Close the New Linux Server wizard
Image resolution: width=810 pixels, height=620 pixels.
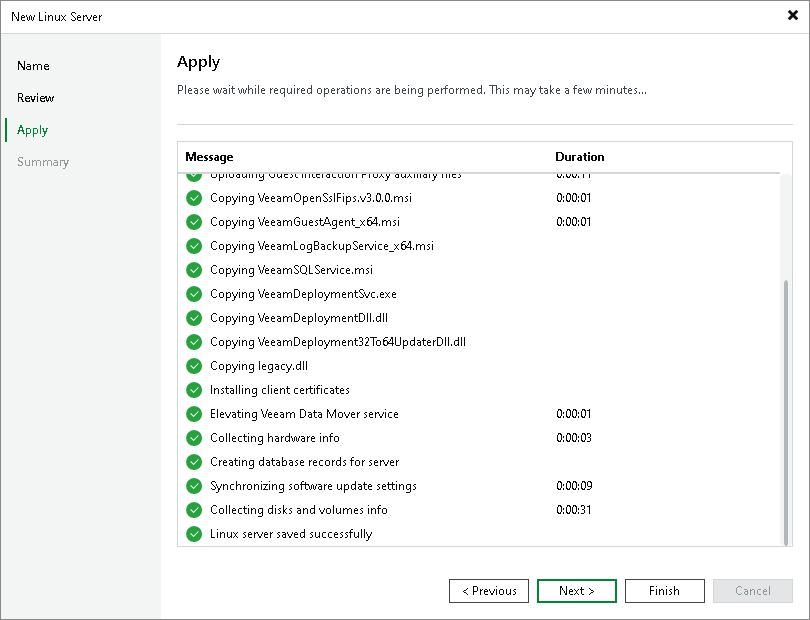coord(795,16)
